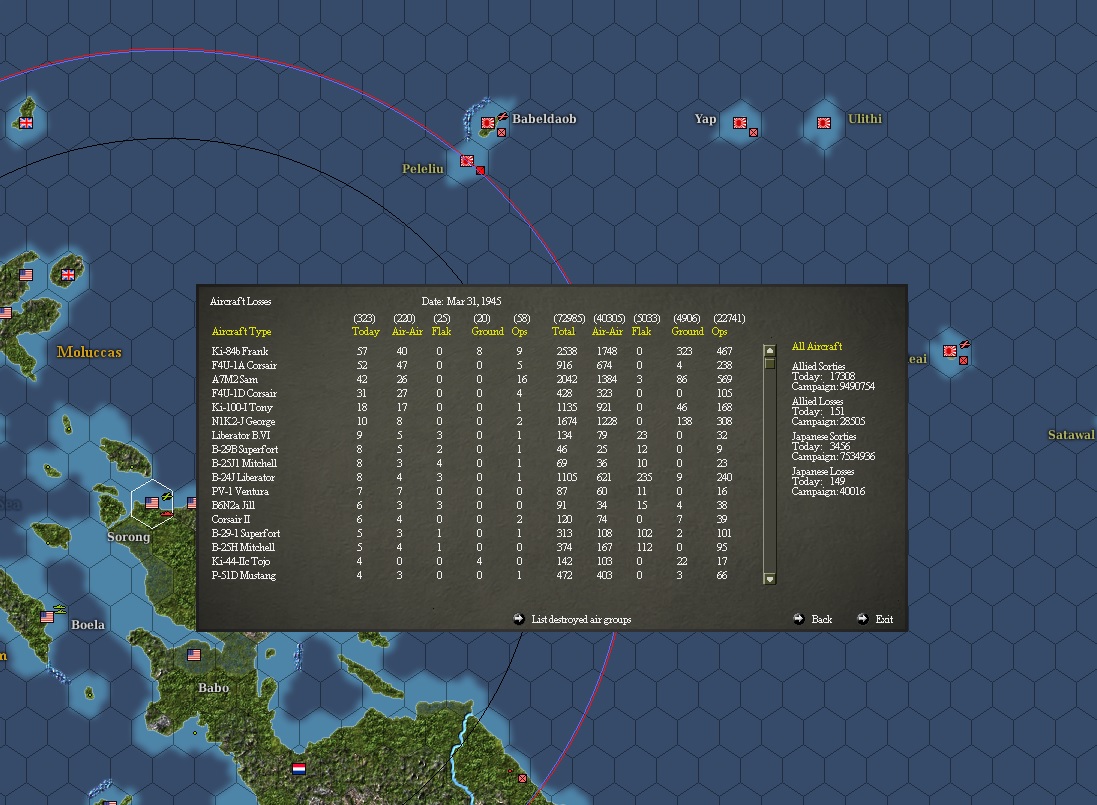Select the N1K2-J George row
Image resolution: width=1097 pixels, height=805 pixels.
click(x=472, y=421)
